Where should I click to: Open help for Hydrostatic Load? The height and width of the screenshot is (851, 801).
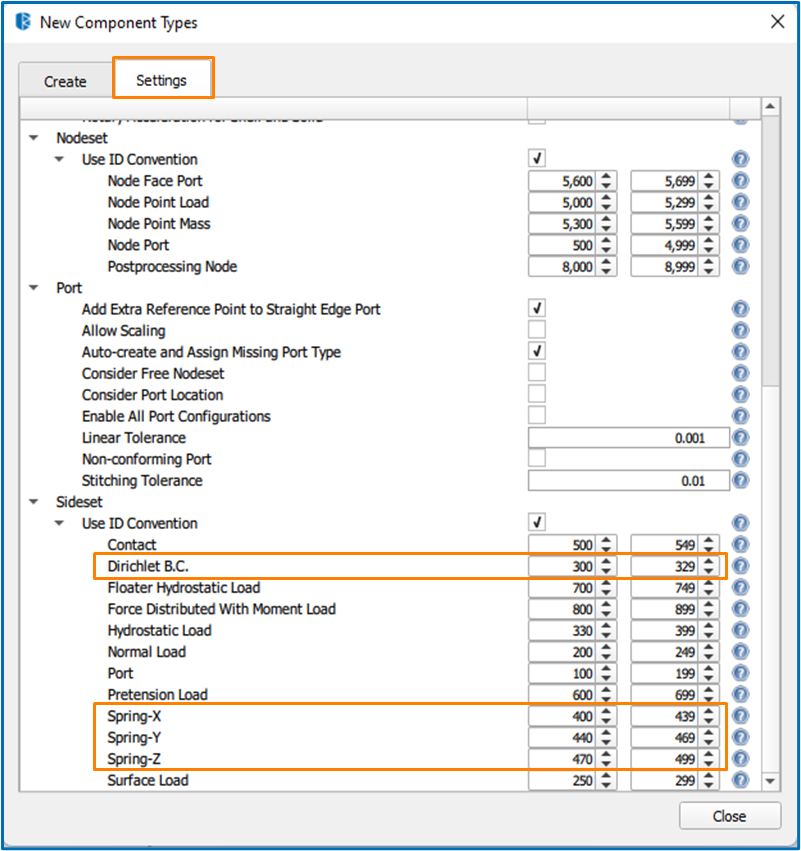740,630
